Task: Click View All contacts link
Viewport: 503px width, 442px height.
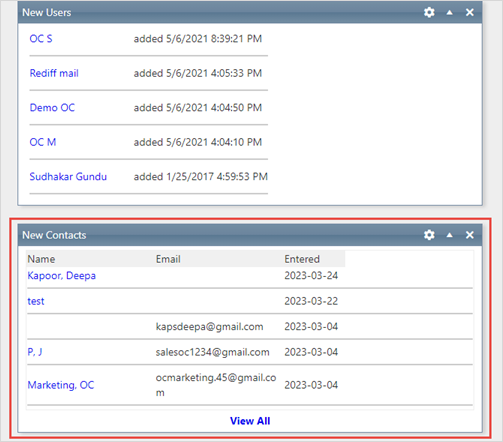Action: (x=250, y=421)
